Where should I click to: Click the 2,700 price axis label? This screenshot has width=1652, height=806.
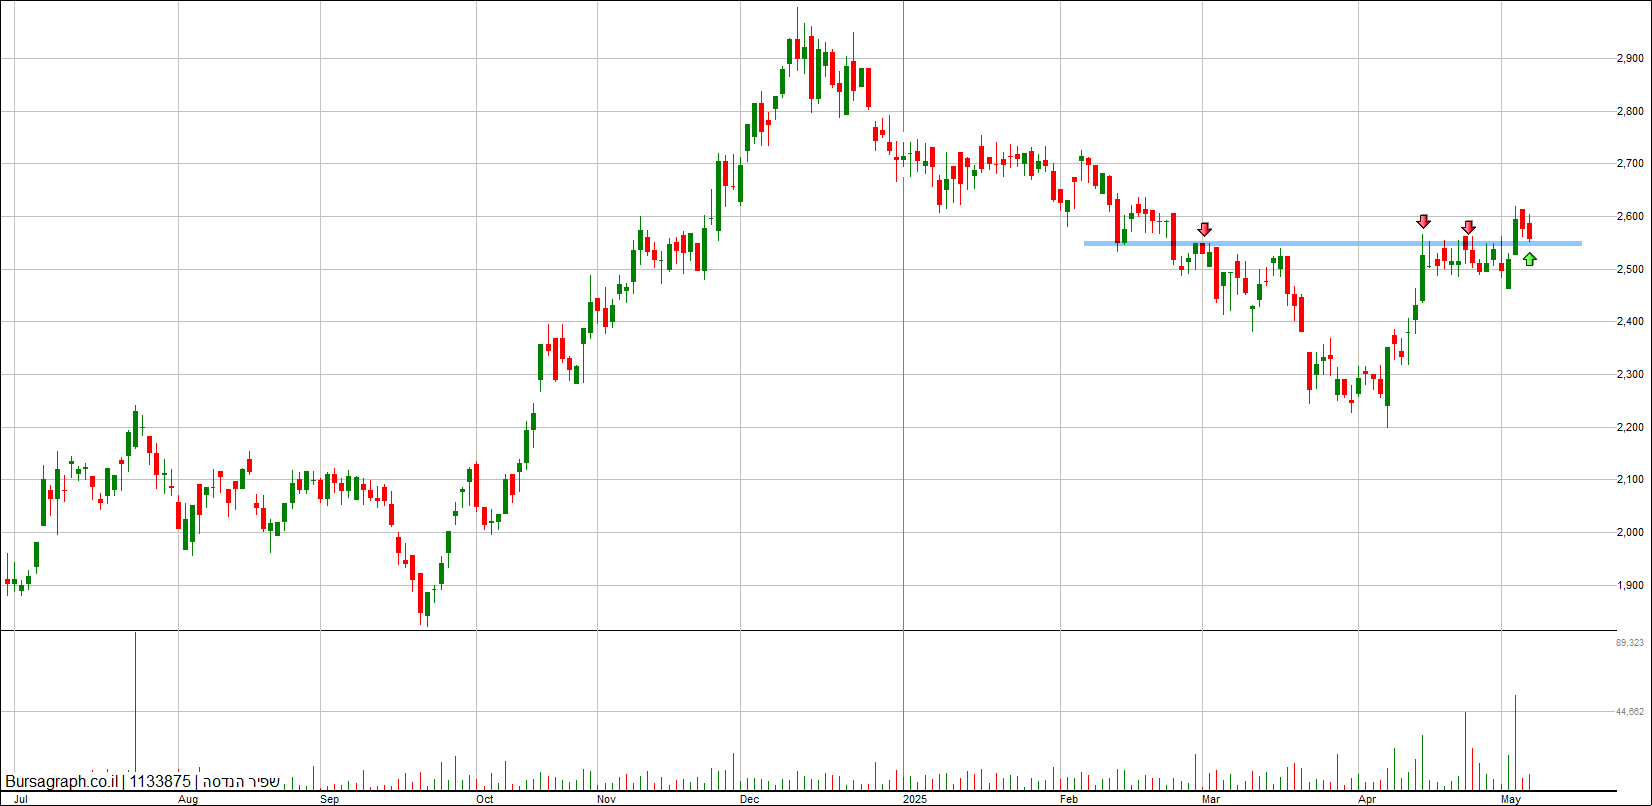[1630, 163]
